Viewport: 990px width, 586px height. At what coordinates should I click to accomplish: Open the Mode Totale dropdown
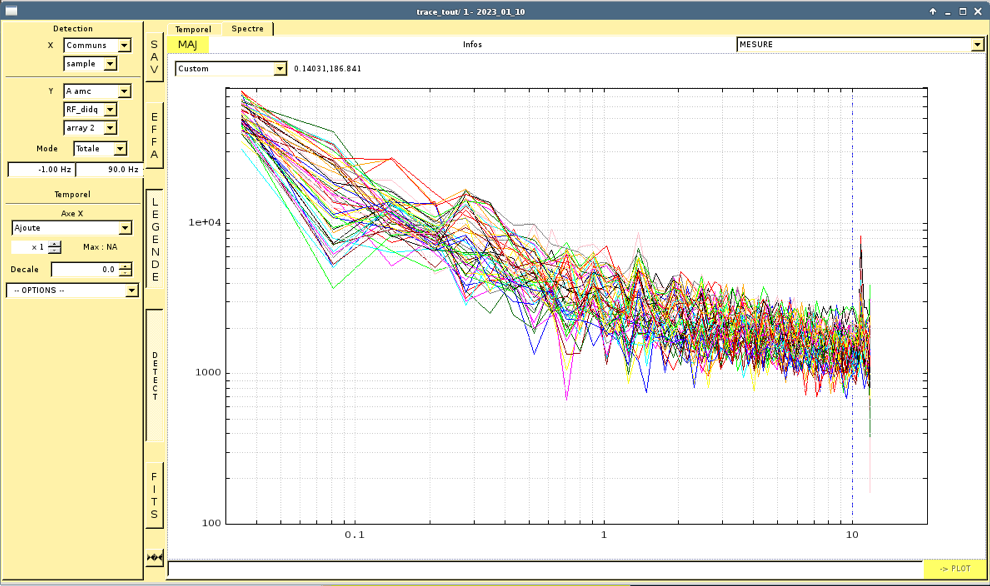120,149
